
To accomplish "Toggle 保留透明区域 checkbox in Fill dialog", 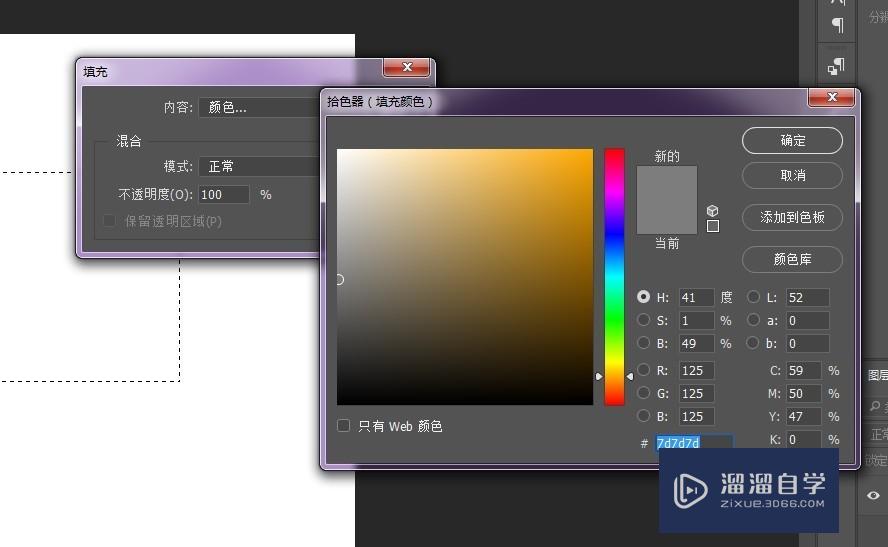I will pos(110,221).
